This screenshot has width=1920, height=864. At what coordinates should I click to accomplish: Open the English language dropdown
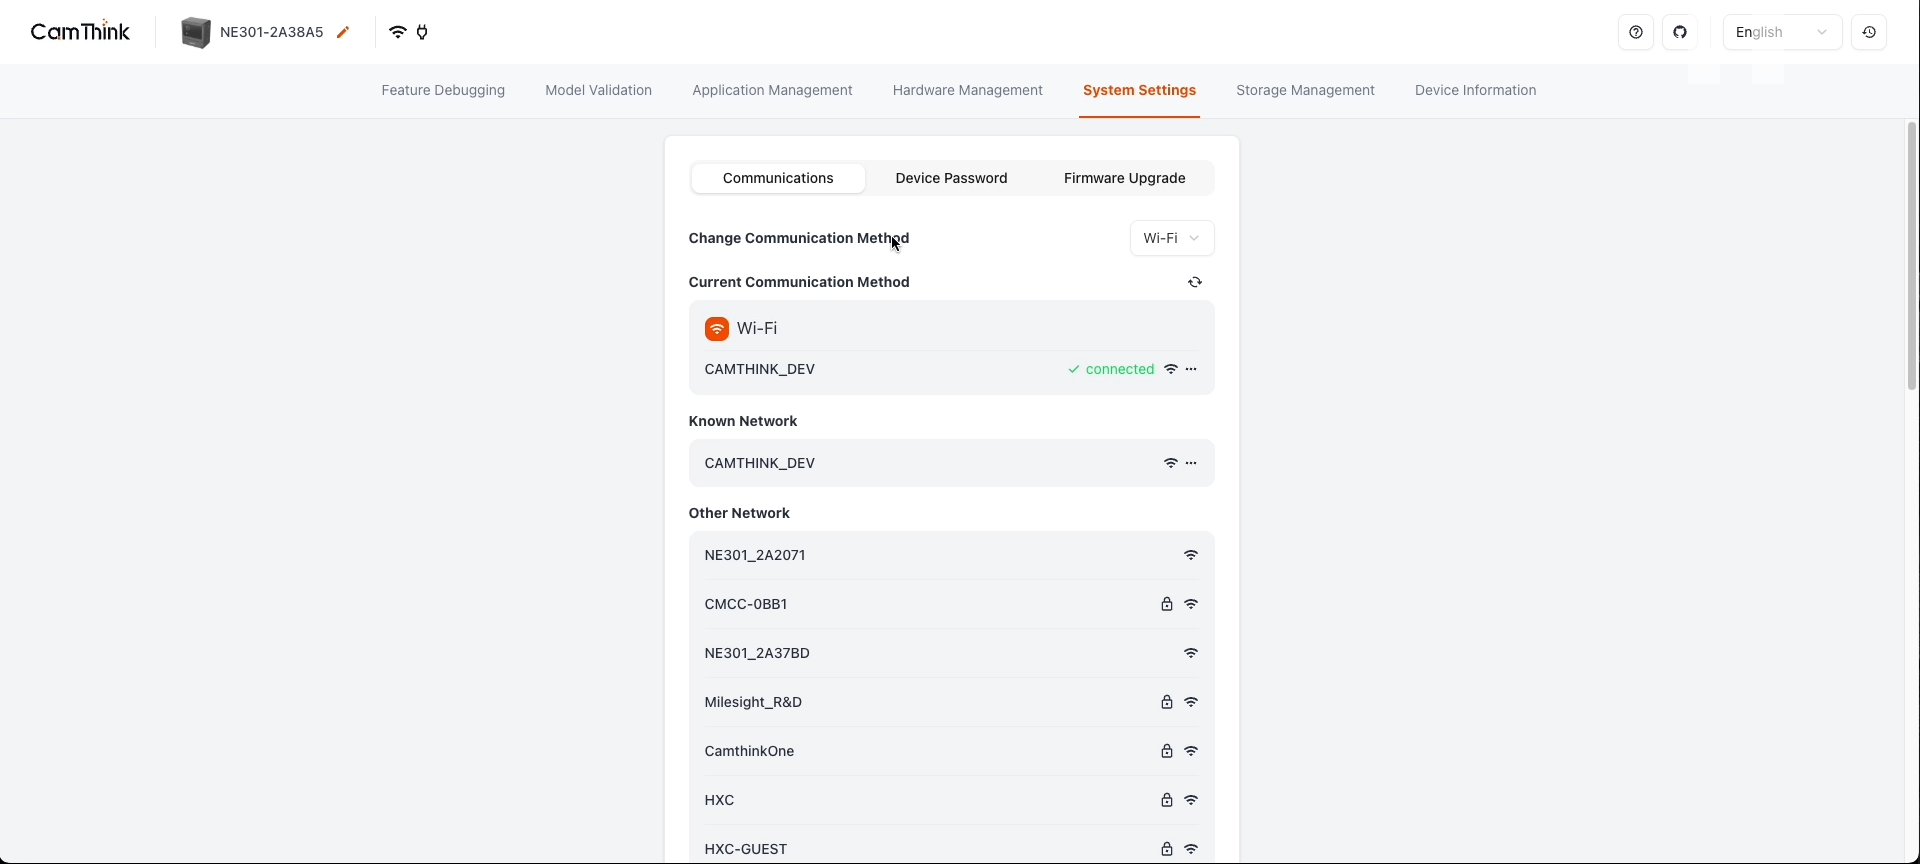click(1781, 32)
